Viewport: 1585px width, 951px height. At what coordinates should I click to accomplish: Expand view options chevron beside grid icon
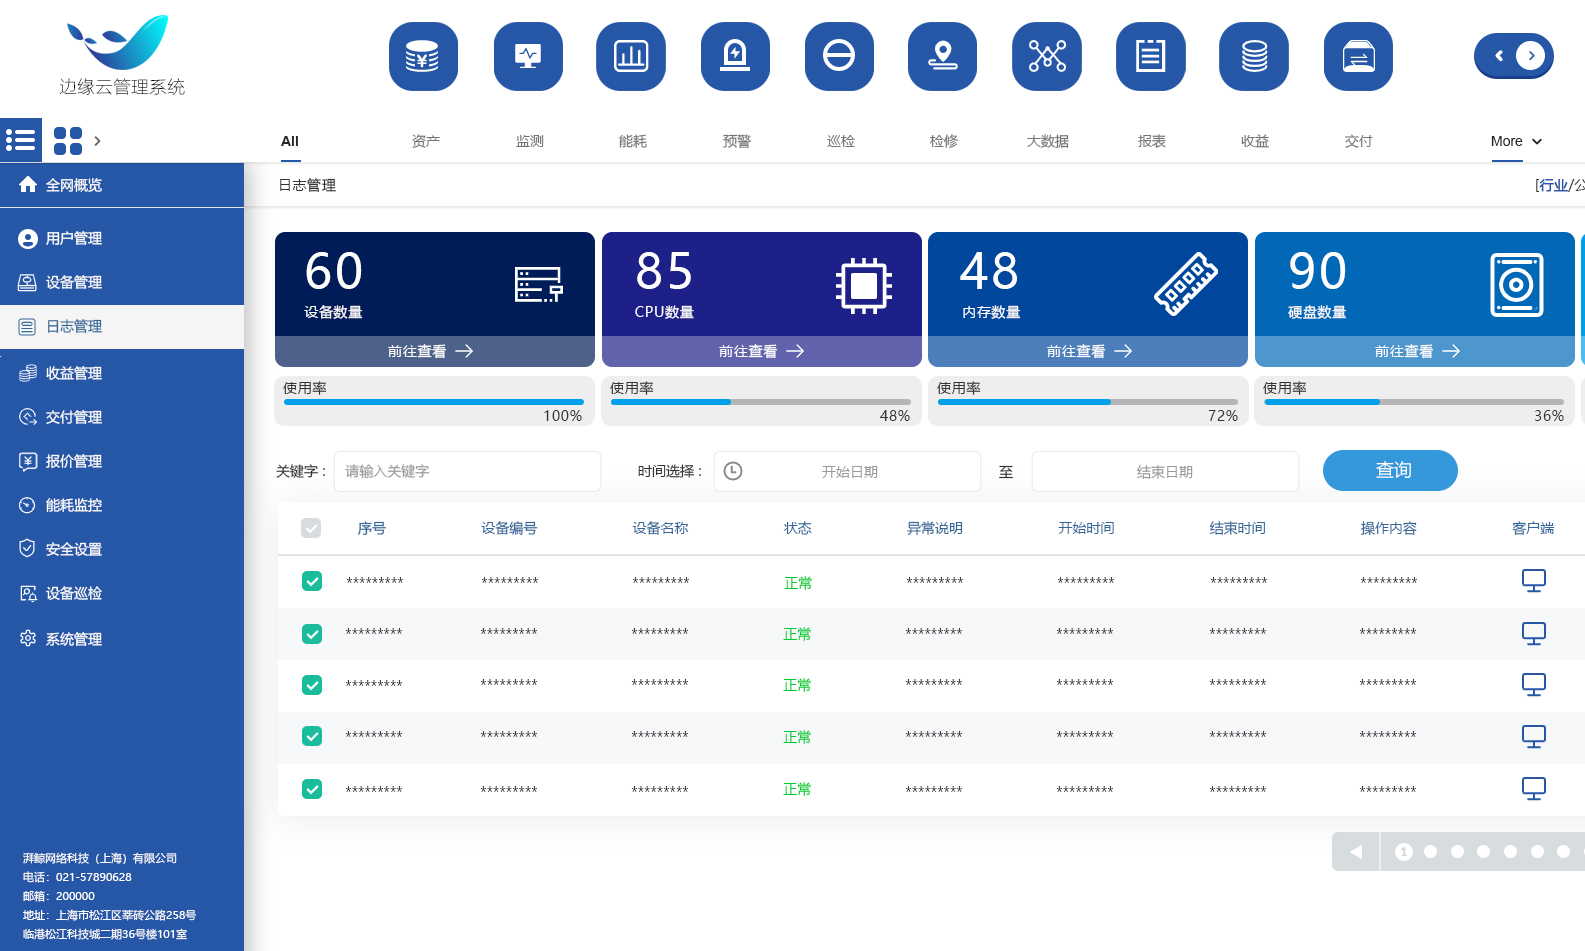(97, 141)
